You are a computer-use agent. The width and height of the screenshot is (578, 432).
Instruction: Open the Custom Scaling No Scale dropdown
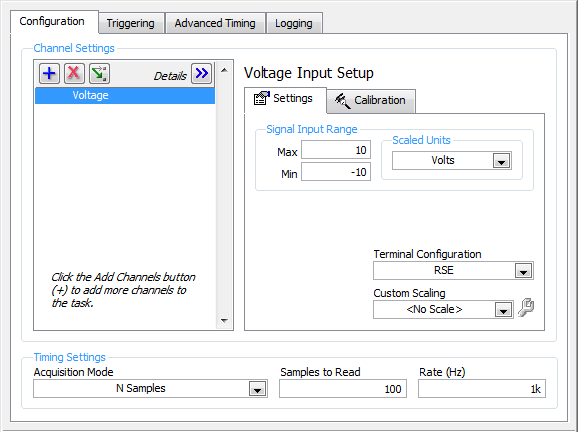[x=503, y=310]
